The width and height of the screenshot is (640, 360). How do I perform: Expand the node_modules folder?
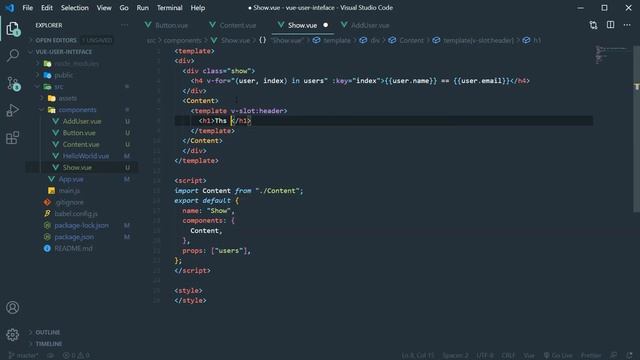tap(76, 64)
